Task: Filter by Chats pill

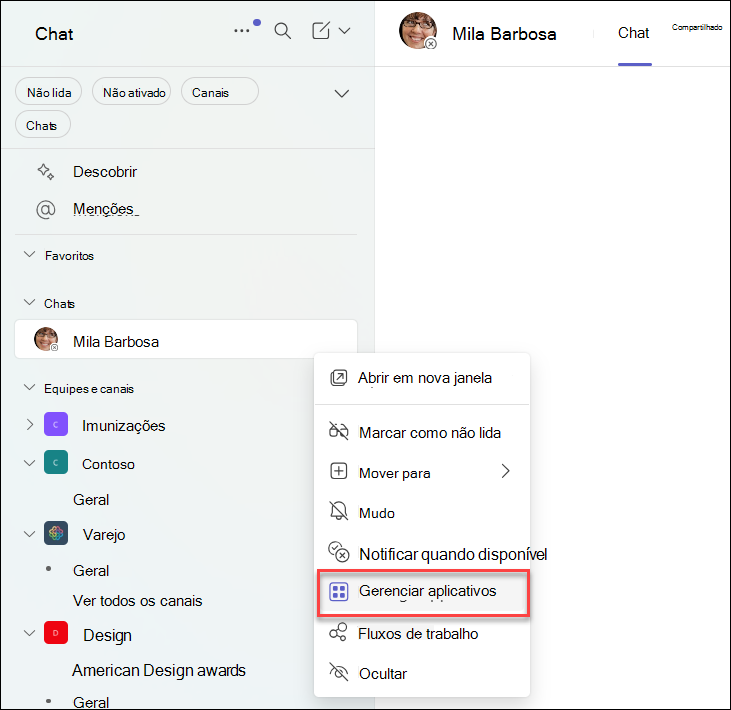Action: click(43, 125)
